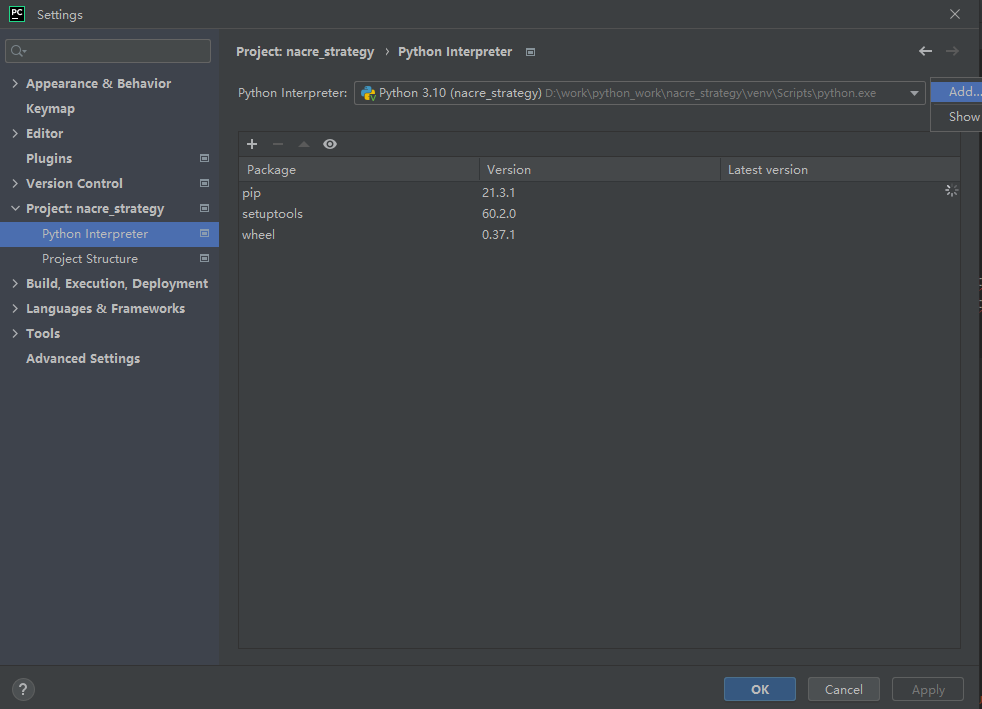The width and height of the screenshot is (982, 709).
Task: Expand the Editor section
Action: tap(15, 133)
